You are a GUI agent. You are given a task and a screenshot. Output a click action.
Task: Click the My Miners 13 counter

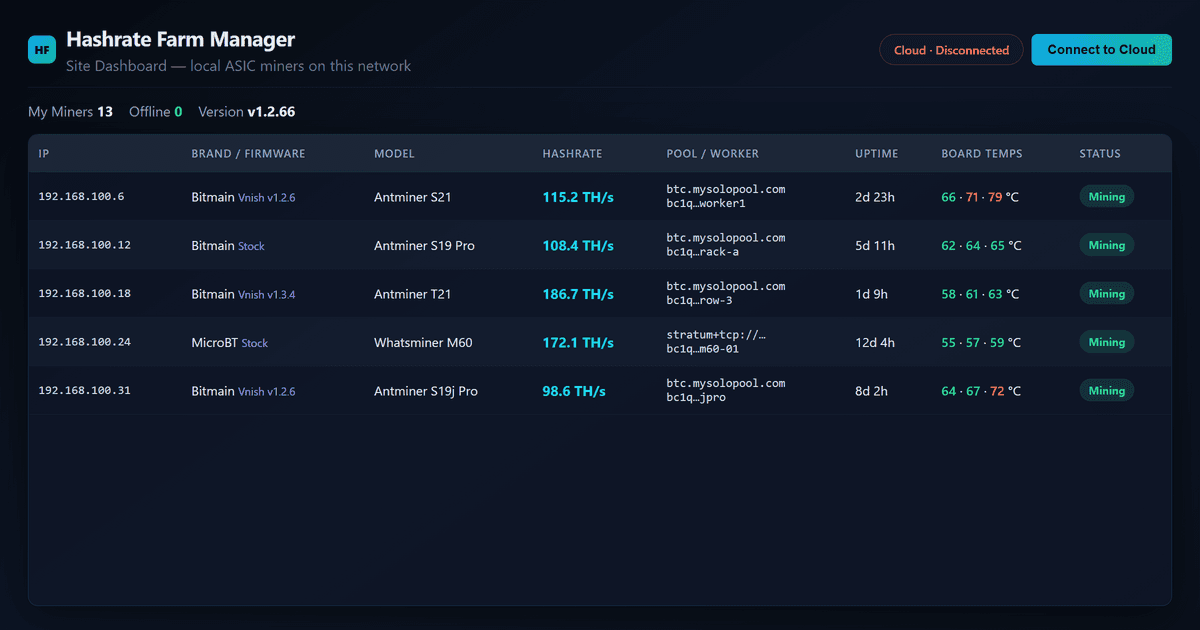70,112
